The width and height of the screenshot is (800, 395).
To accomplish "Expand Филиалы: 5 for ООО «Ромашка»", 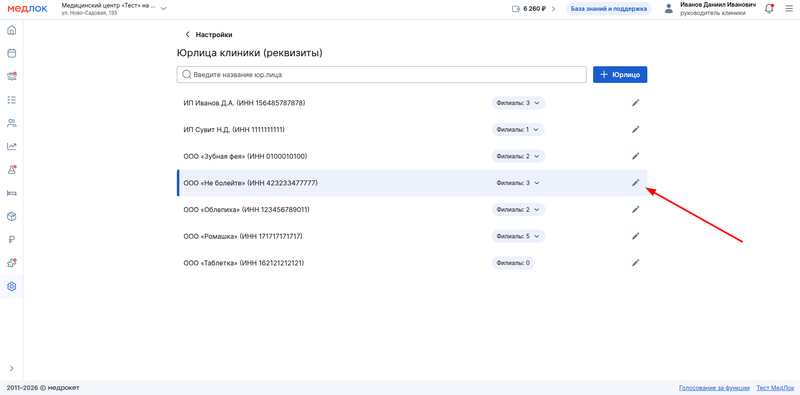I will click(x=518, y=236).
